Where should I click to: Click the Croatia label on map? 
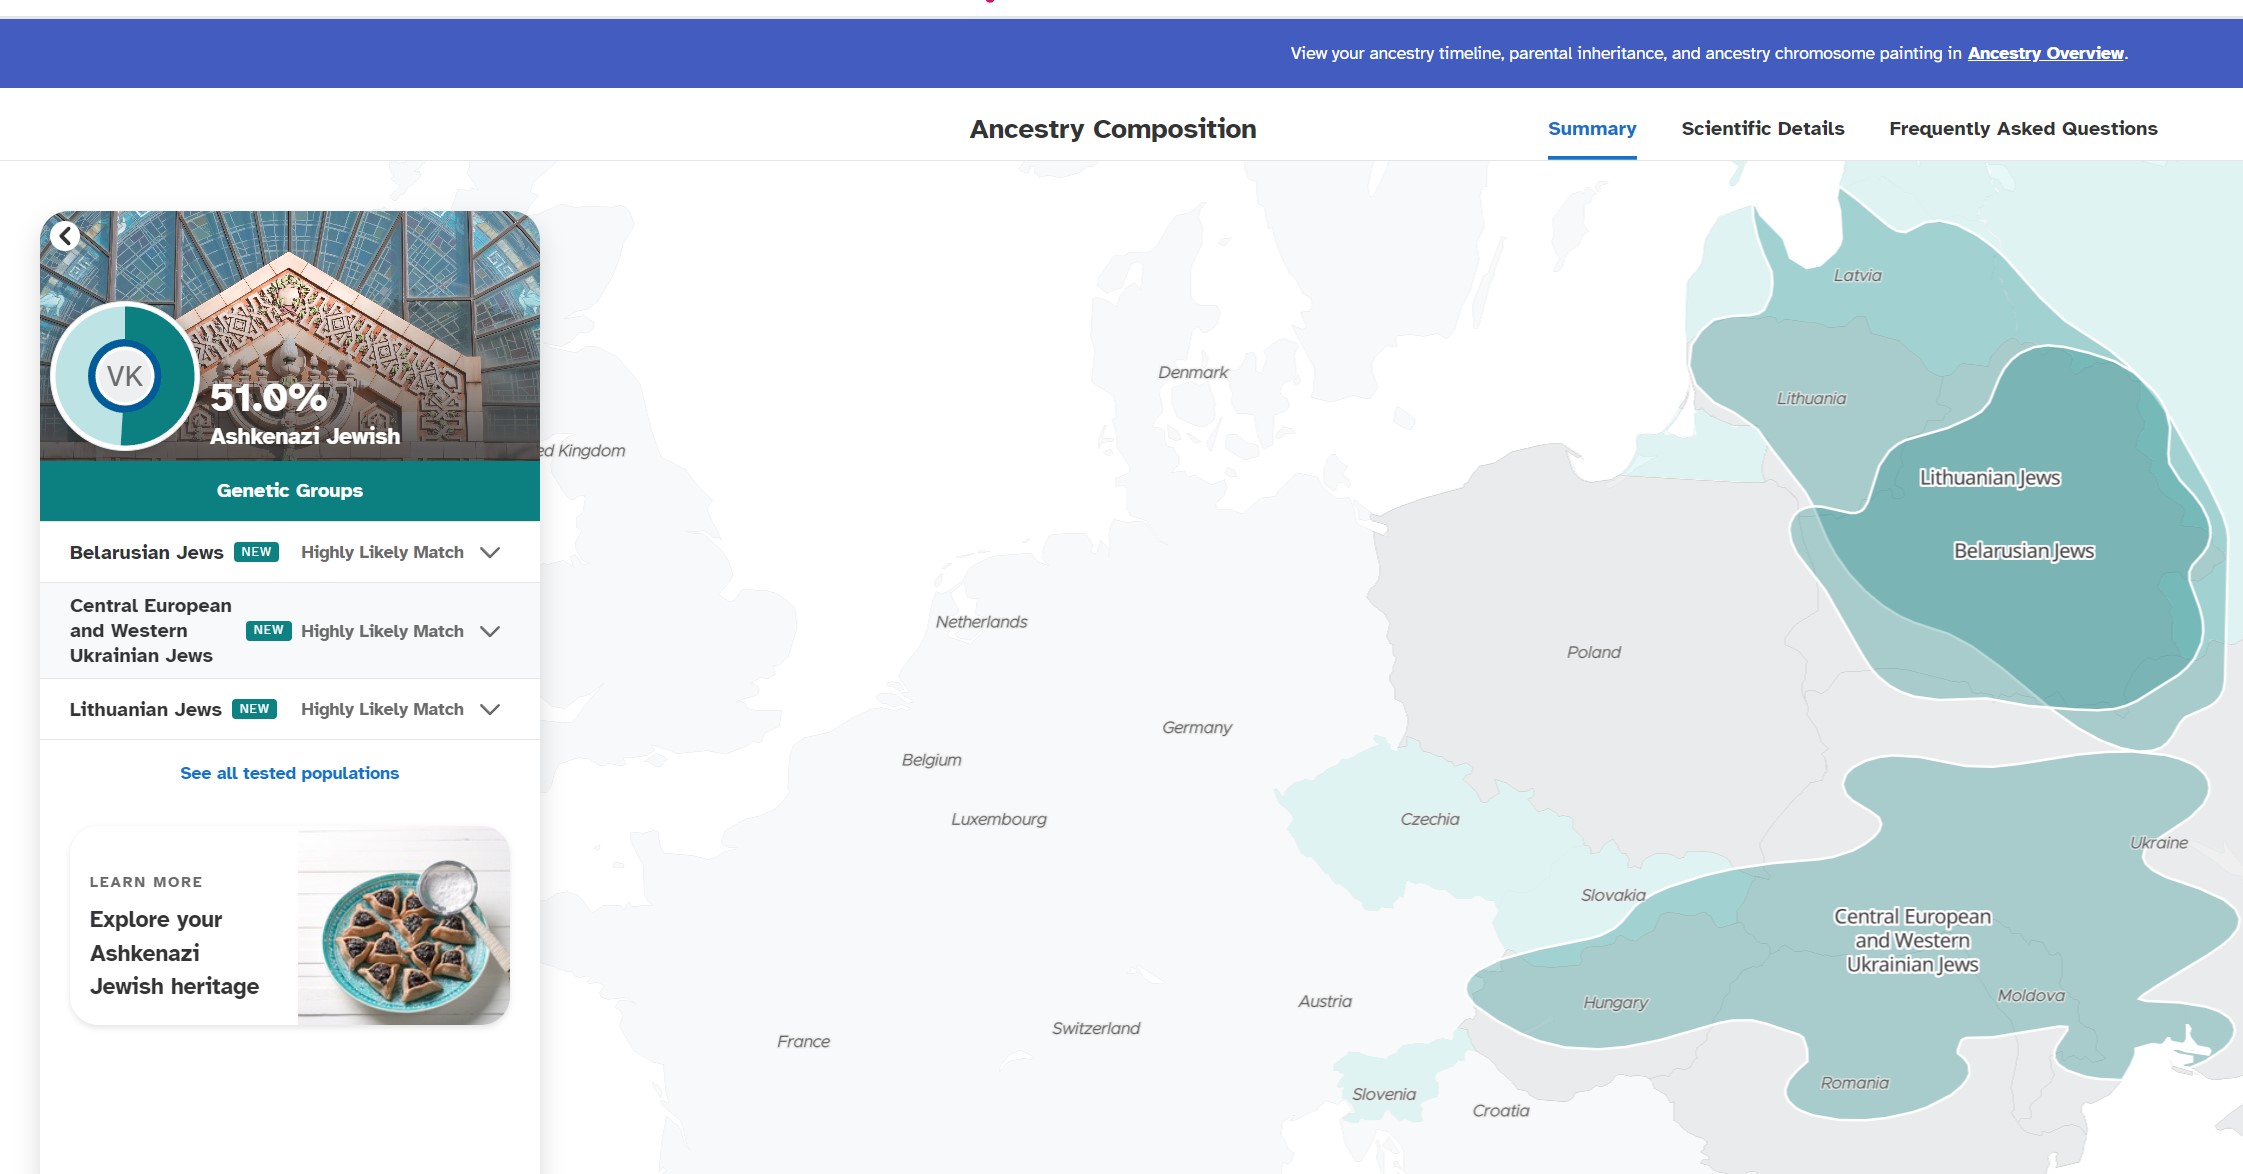[x=1501, y=1110]
